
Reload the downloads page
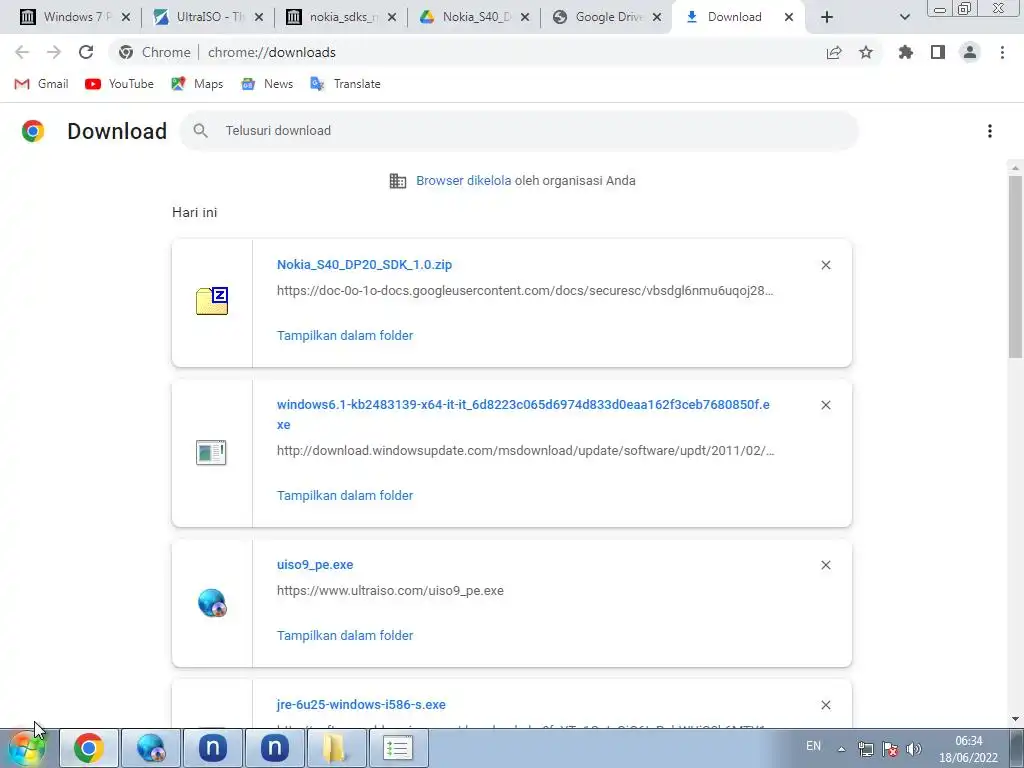tap(86, 52)
